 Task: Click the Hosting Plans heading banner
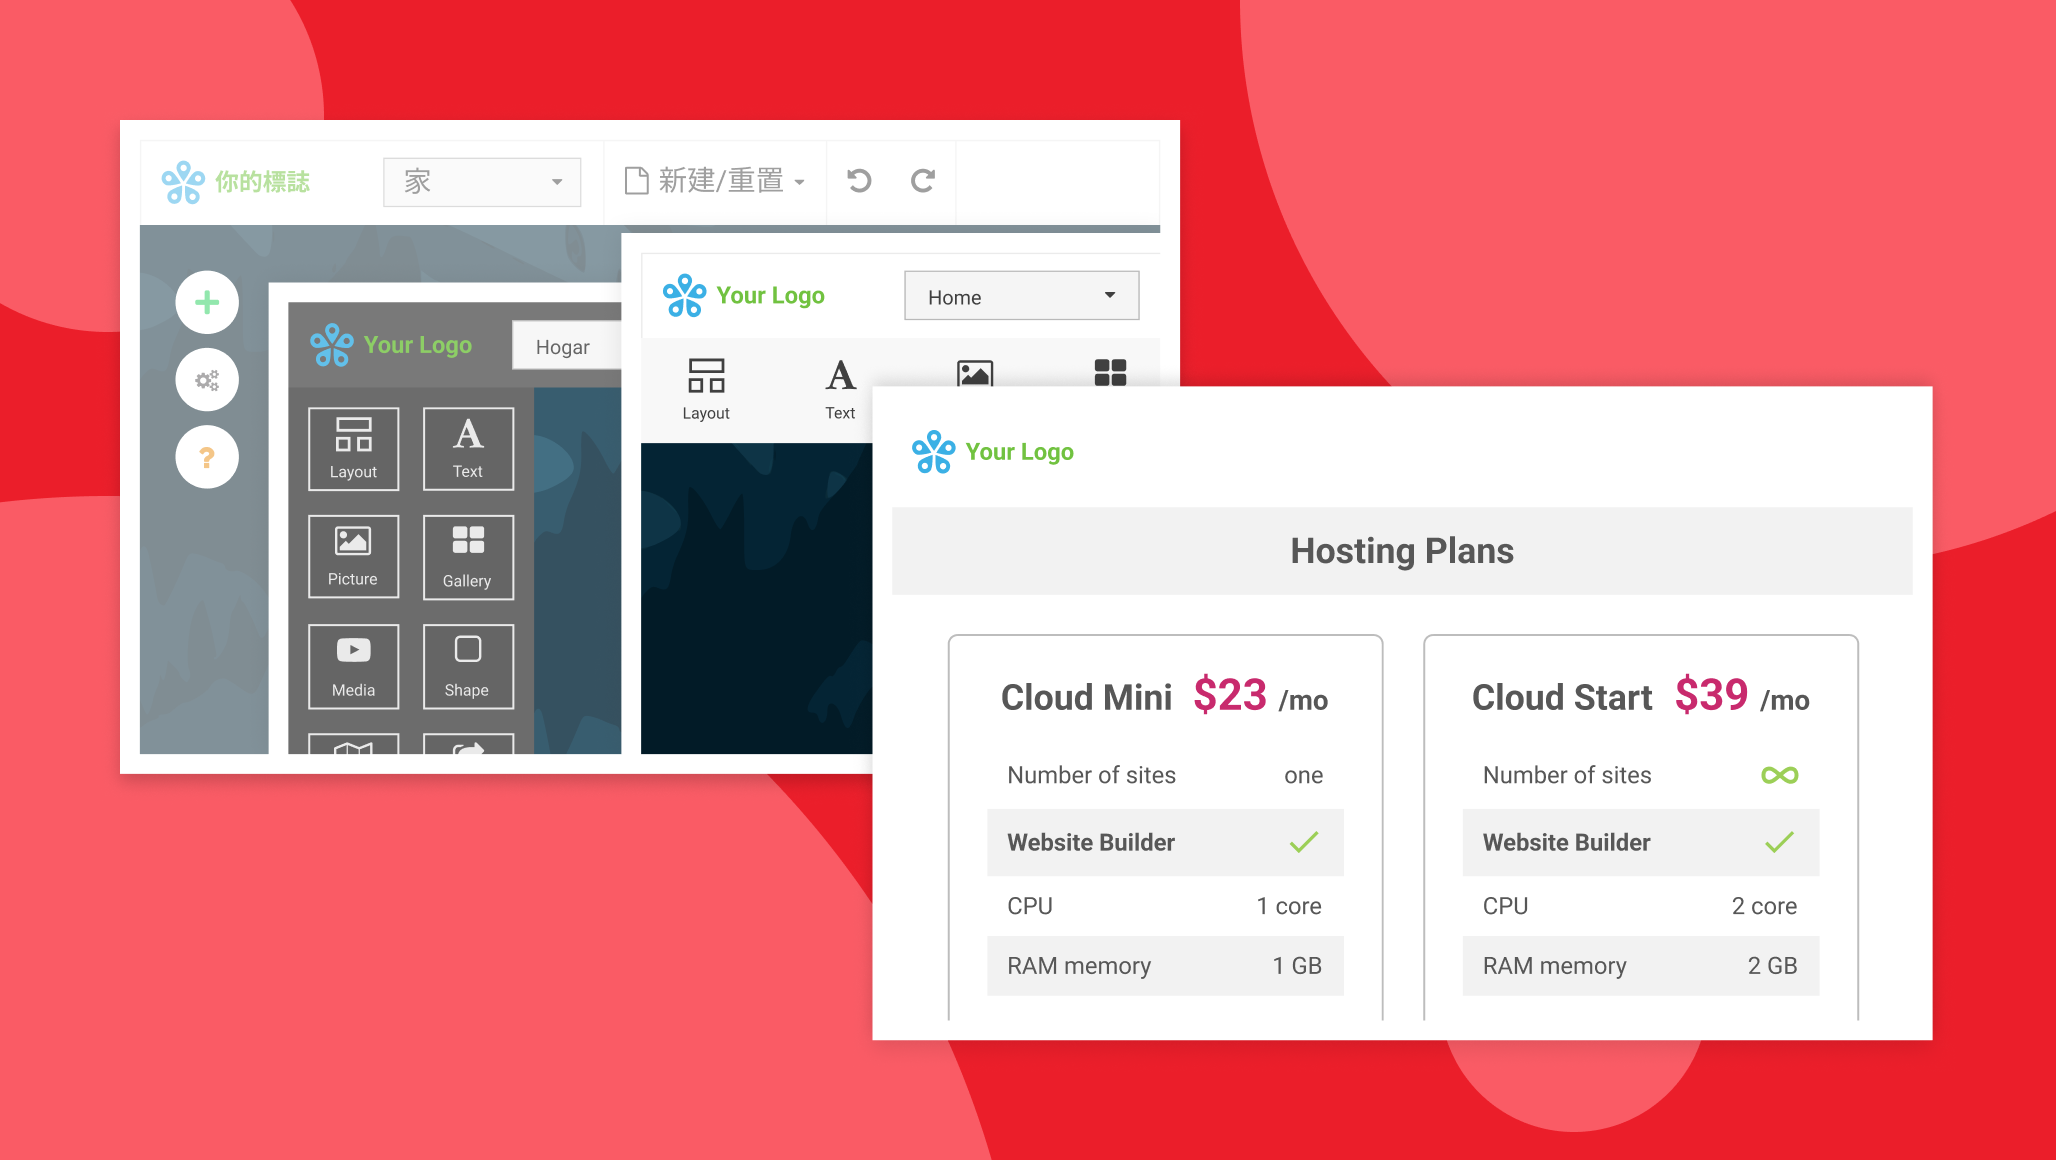click(1401, 551)
